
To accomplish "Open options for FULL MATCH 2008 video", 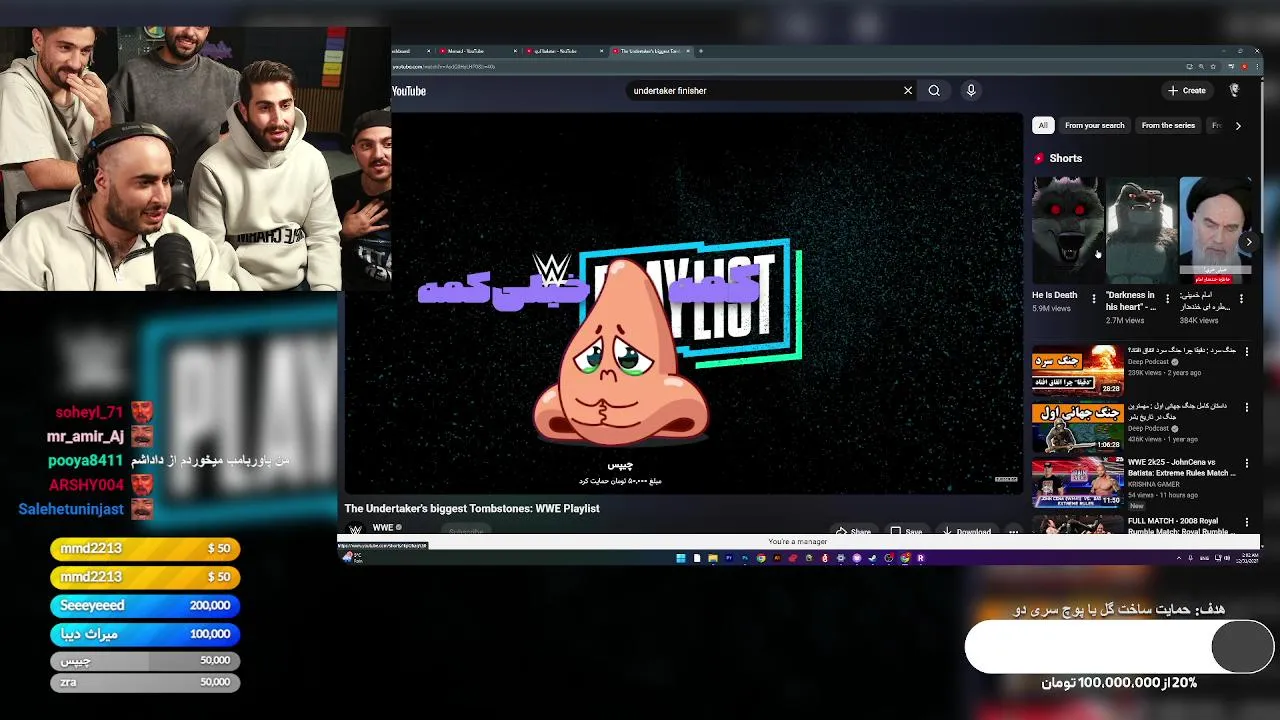I will [x=1246, y=521].
